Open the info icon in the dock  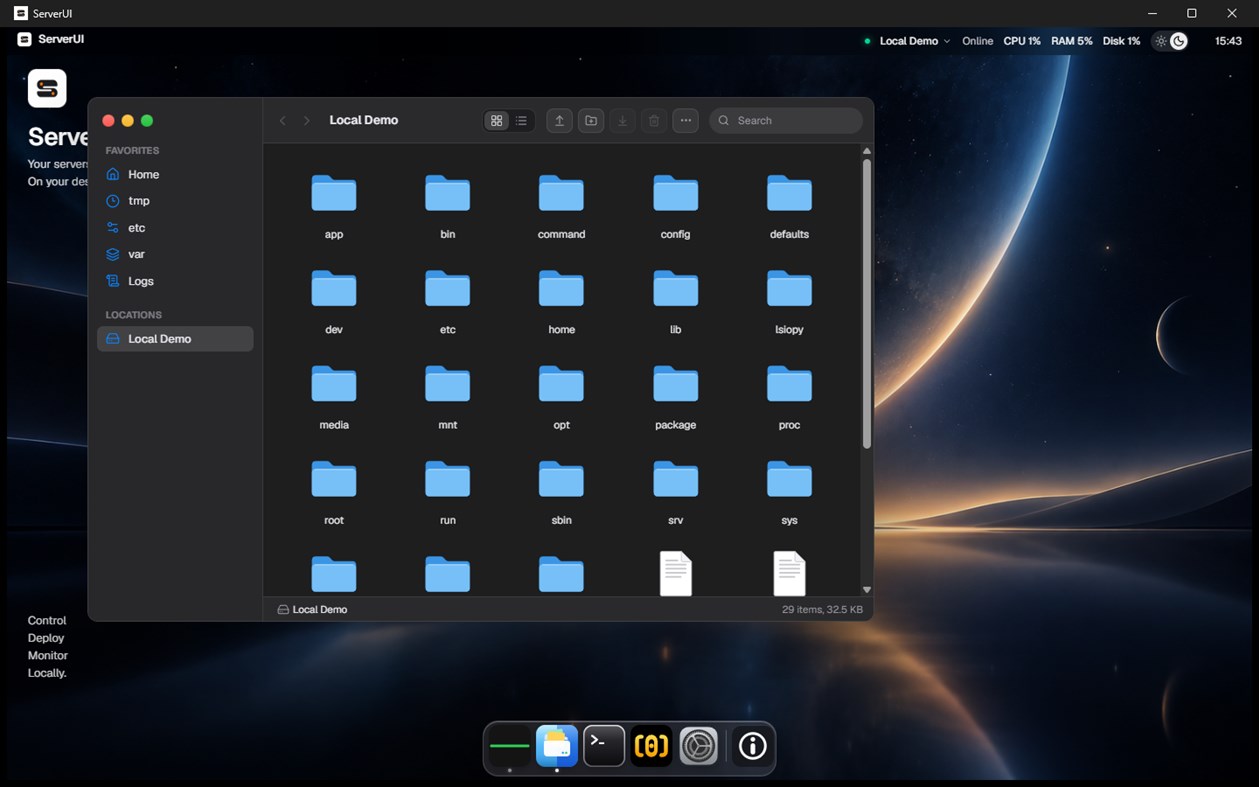coord(752,746)
